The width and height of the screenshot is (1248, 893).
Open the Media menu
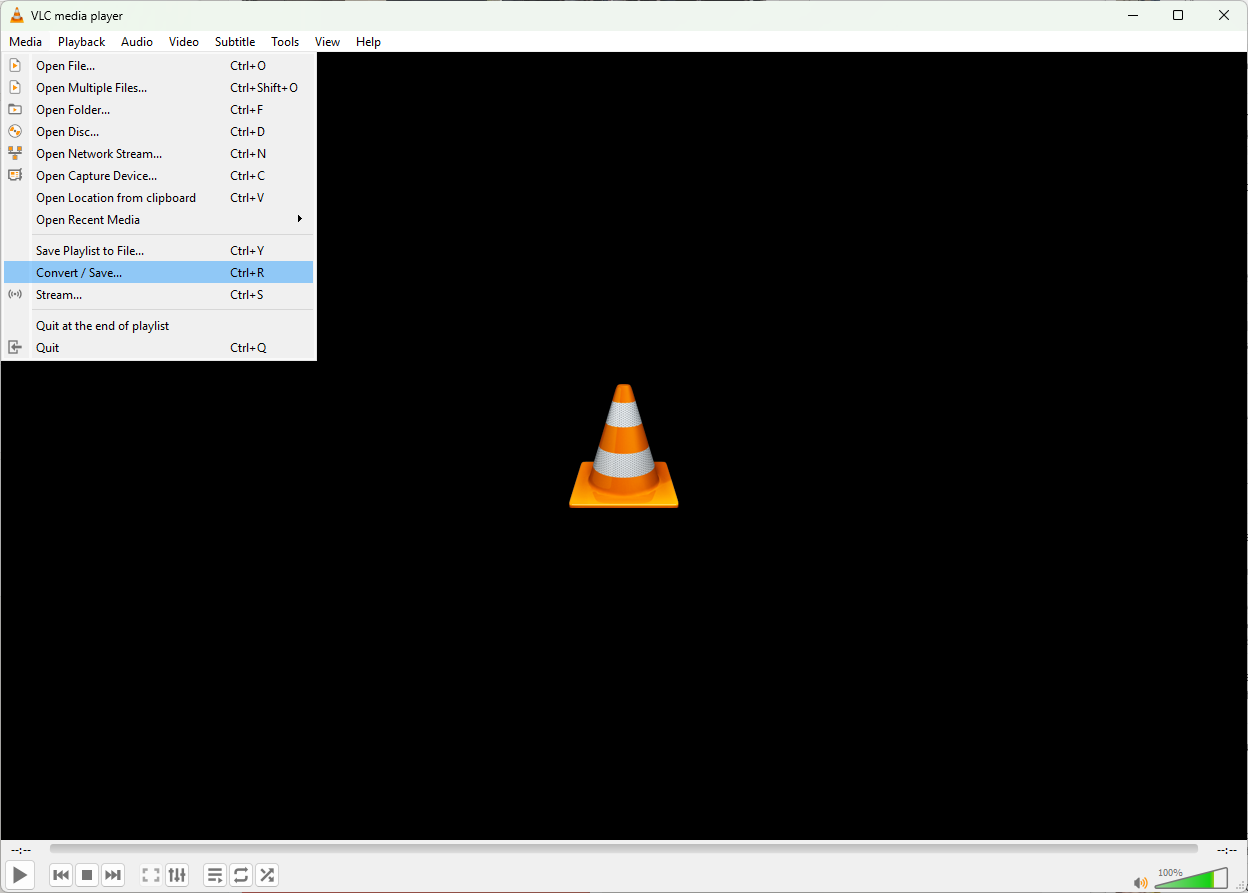click(26, 42)
